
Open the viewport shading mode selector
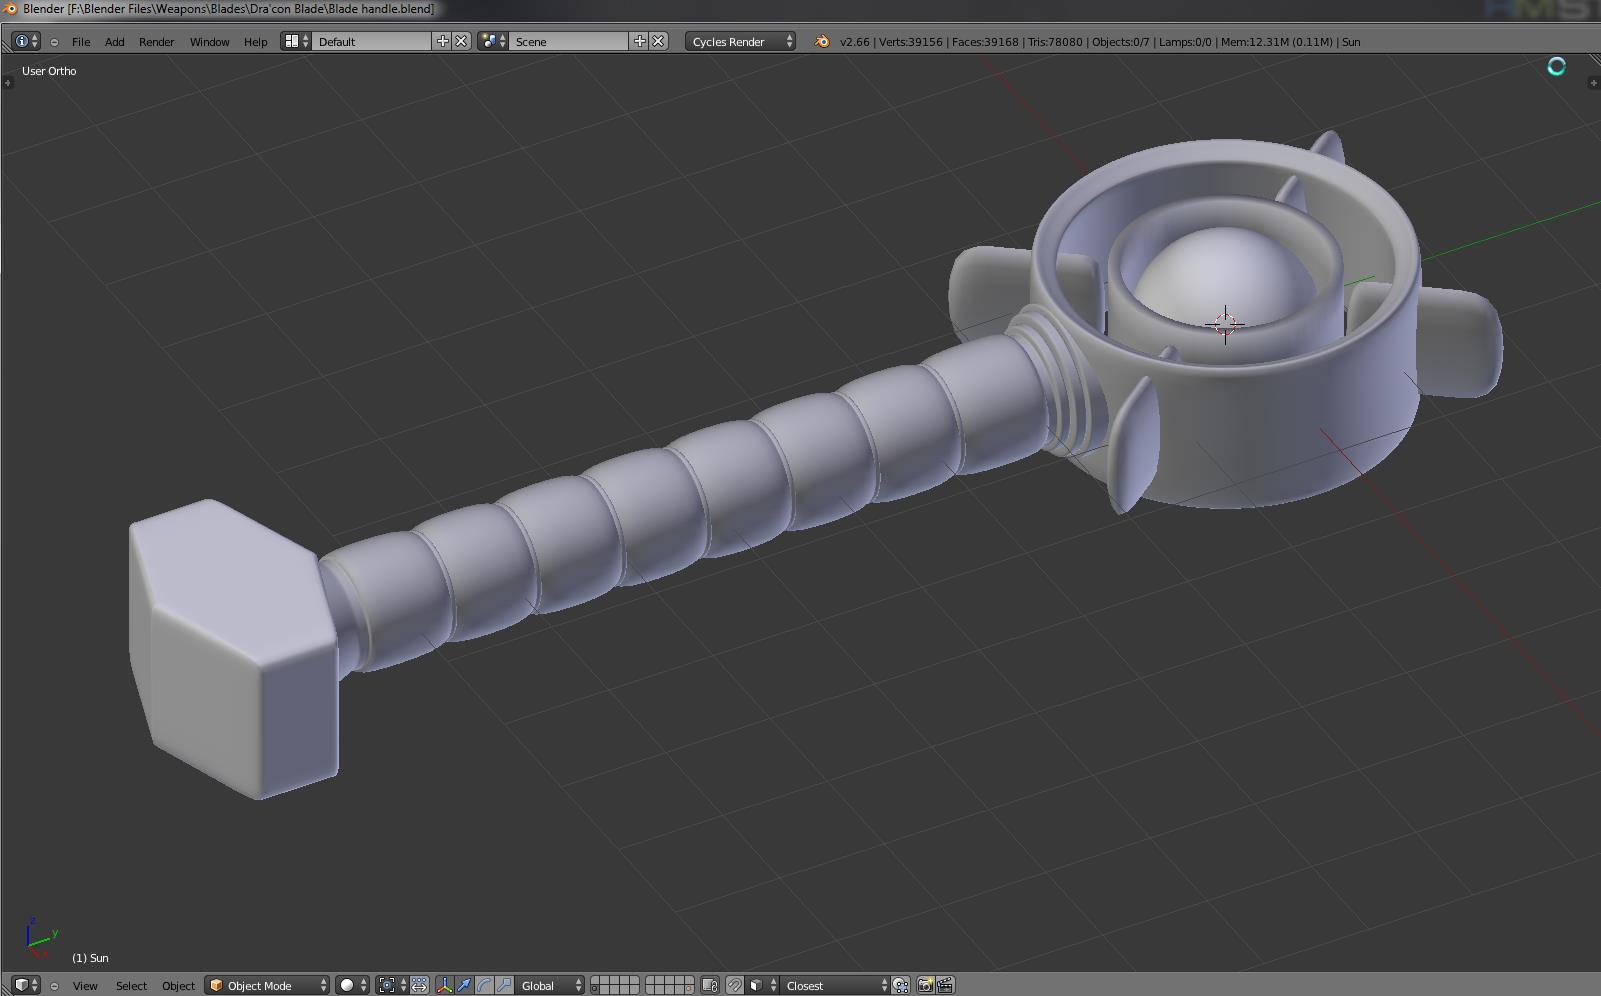coord(352,985)
